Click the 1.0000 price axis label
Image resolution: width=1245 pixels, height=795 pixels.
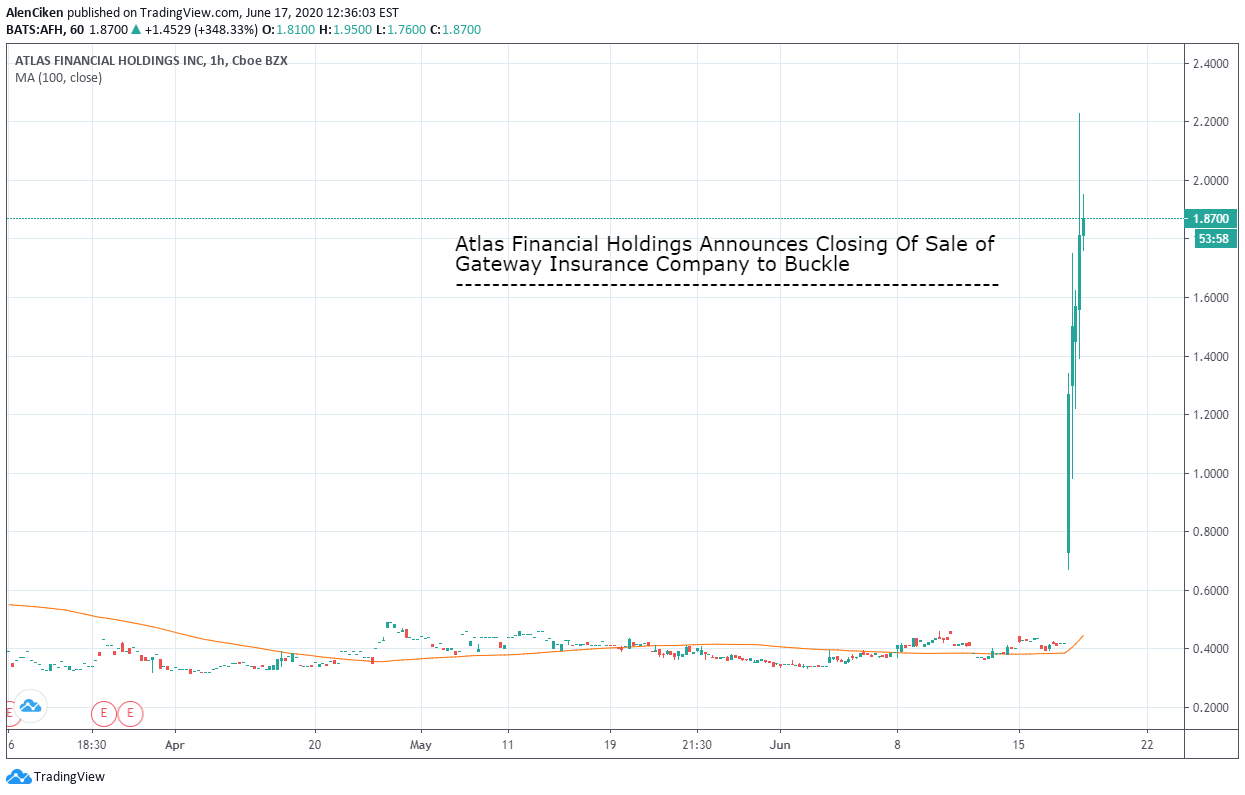(1211, 474)
